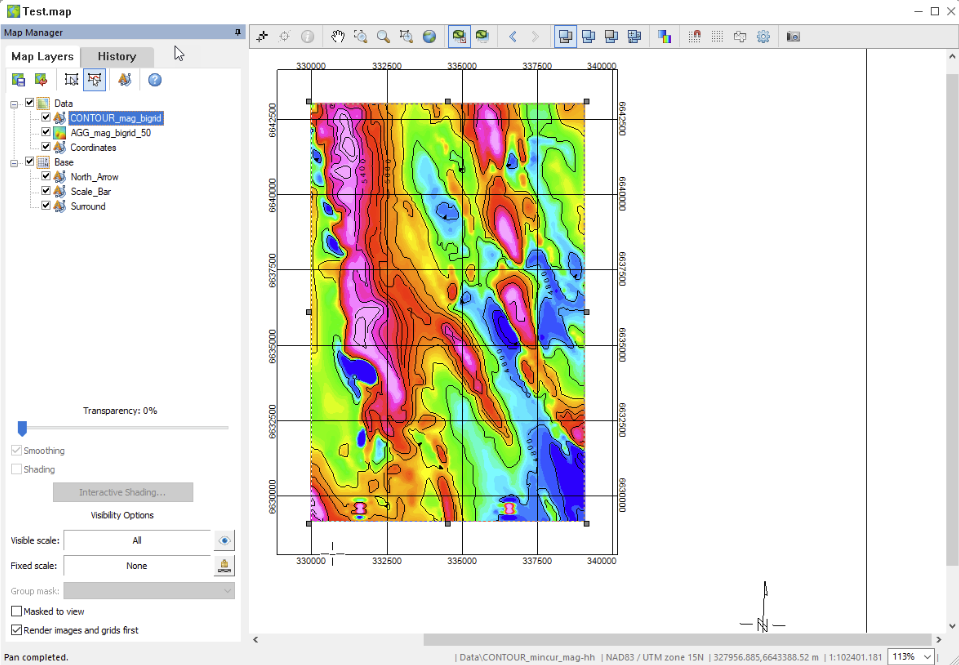Click the camera snapshot icon

(x=793, y=37)
